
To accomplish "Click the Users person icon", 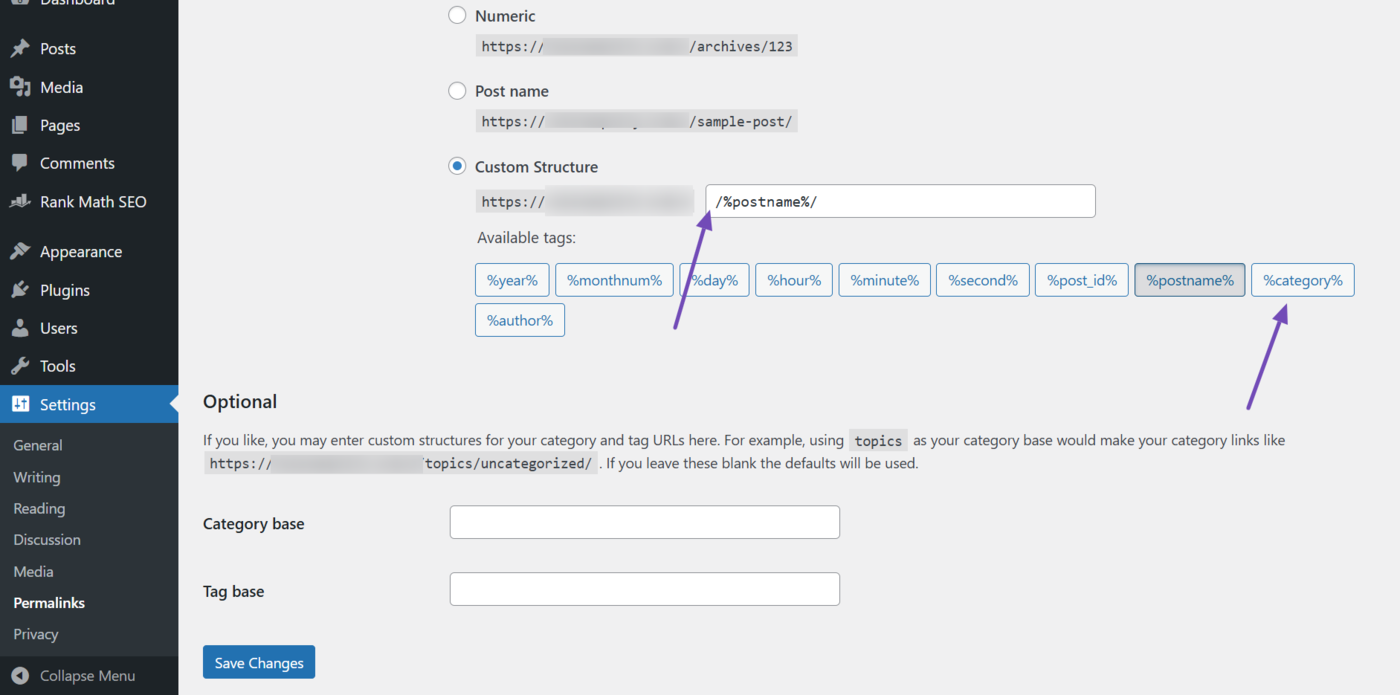I will click(20, 328).
